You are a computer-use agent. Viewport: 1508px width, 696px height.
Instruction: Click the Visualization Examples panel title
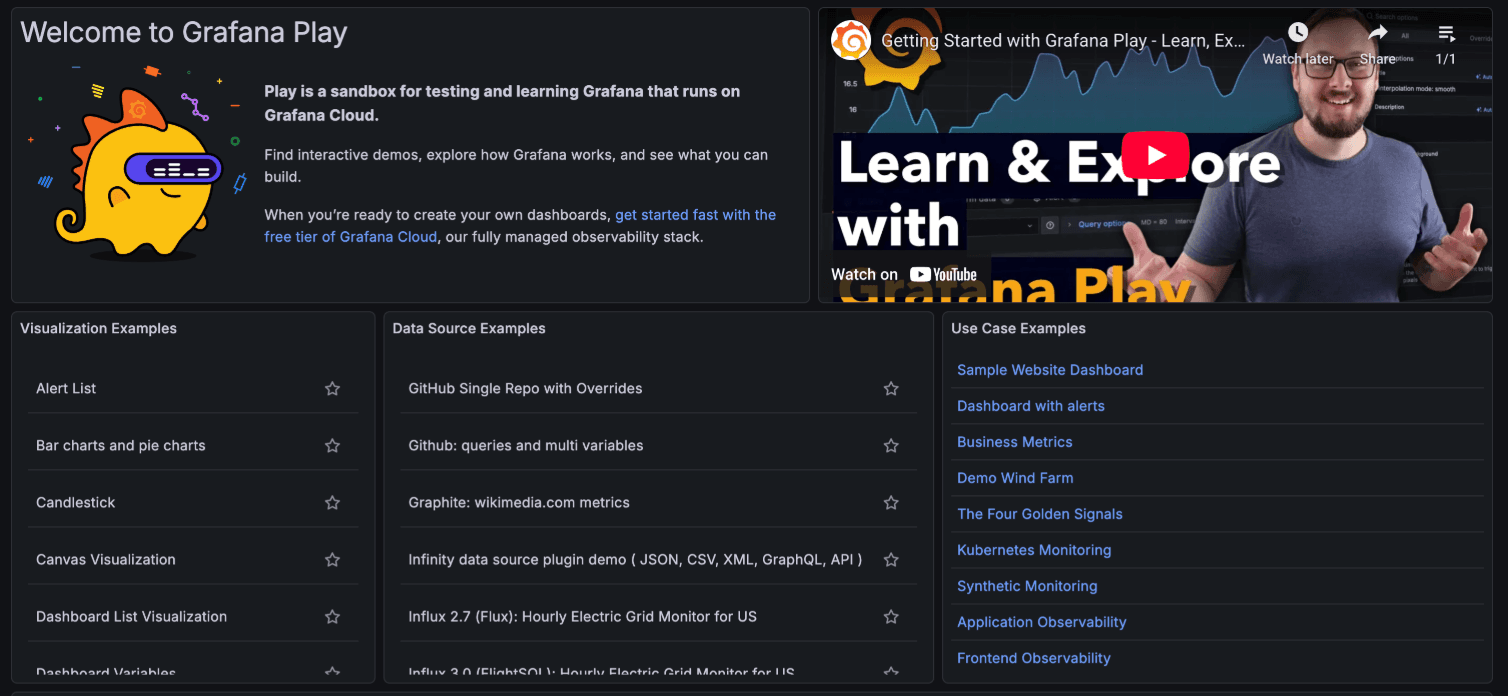(x=98, y=329)
